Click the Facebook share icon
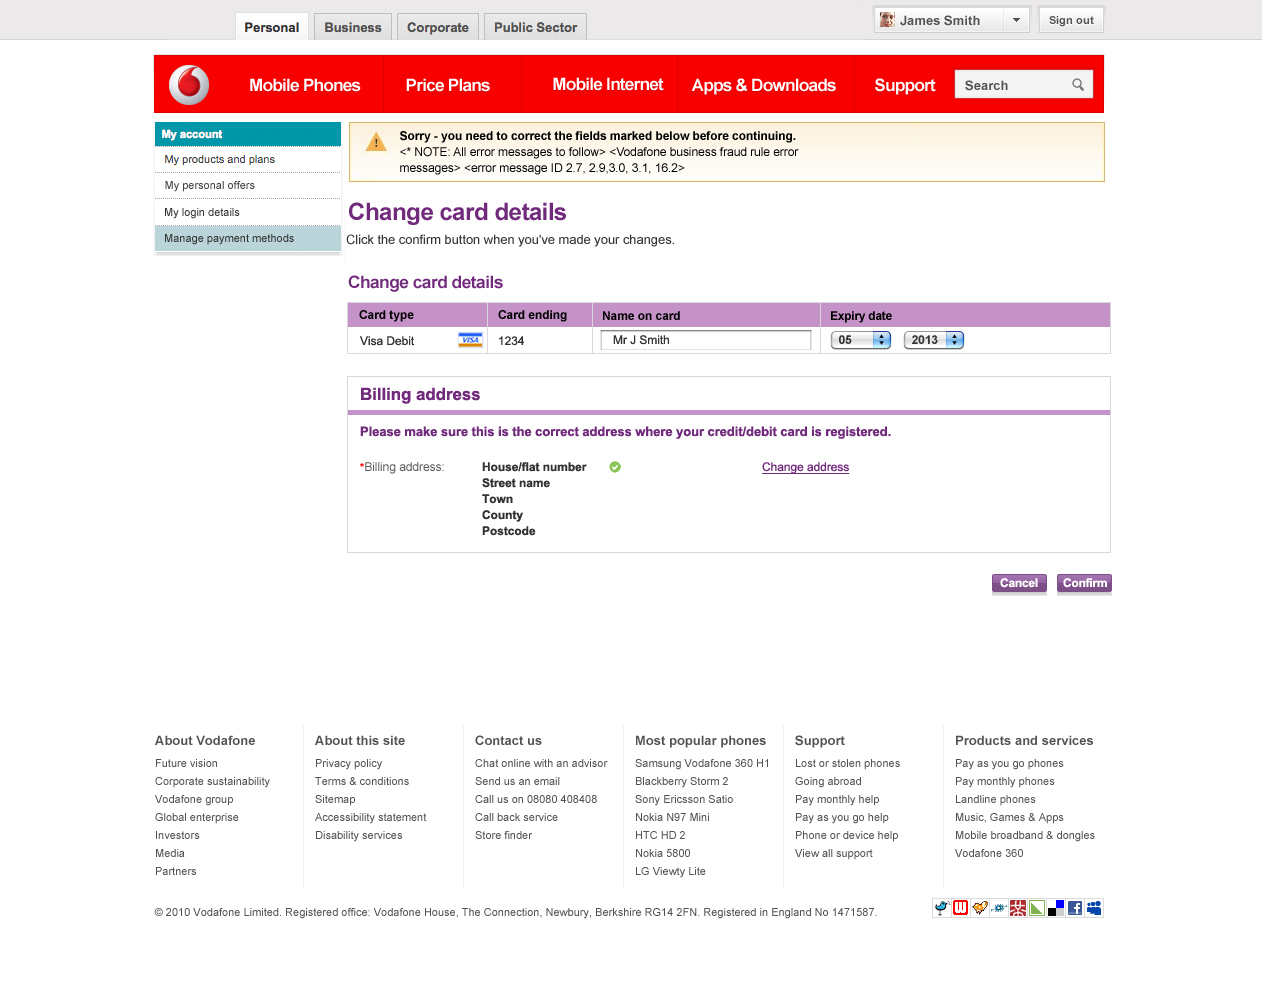This screenshot has height=1000, width=1262. coord(1075,908)
